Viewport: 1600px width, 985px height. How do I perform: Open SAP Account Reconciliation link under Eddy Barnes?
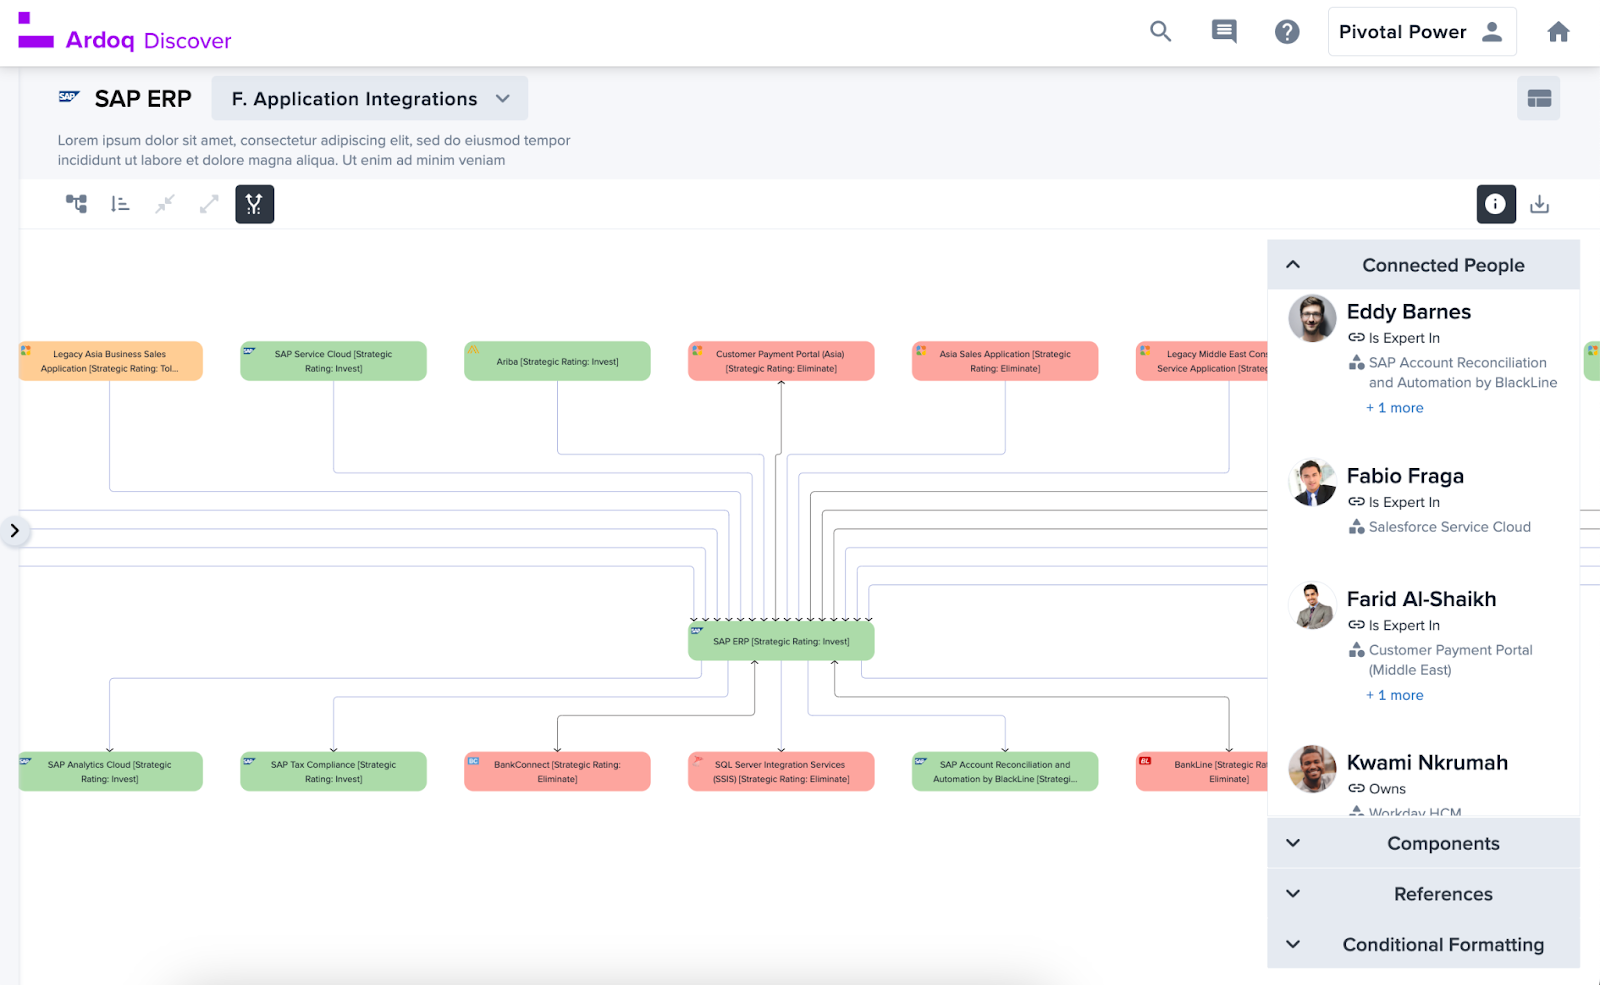coord(1463,373)
